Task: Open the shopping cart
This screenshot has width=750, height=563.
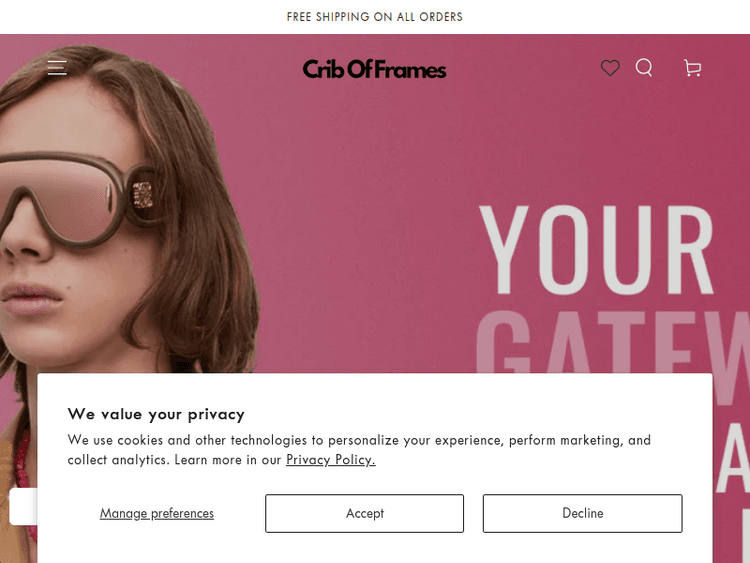Action: (692, 67)
